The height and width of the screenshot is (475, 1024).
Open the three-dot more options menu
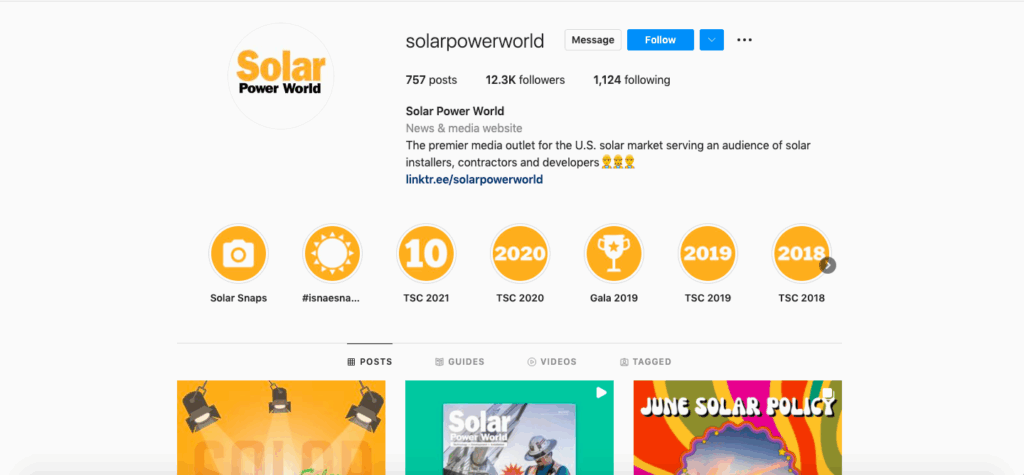[744, 40]
